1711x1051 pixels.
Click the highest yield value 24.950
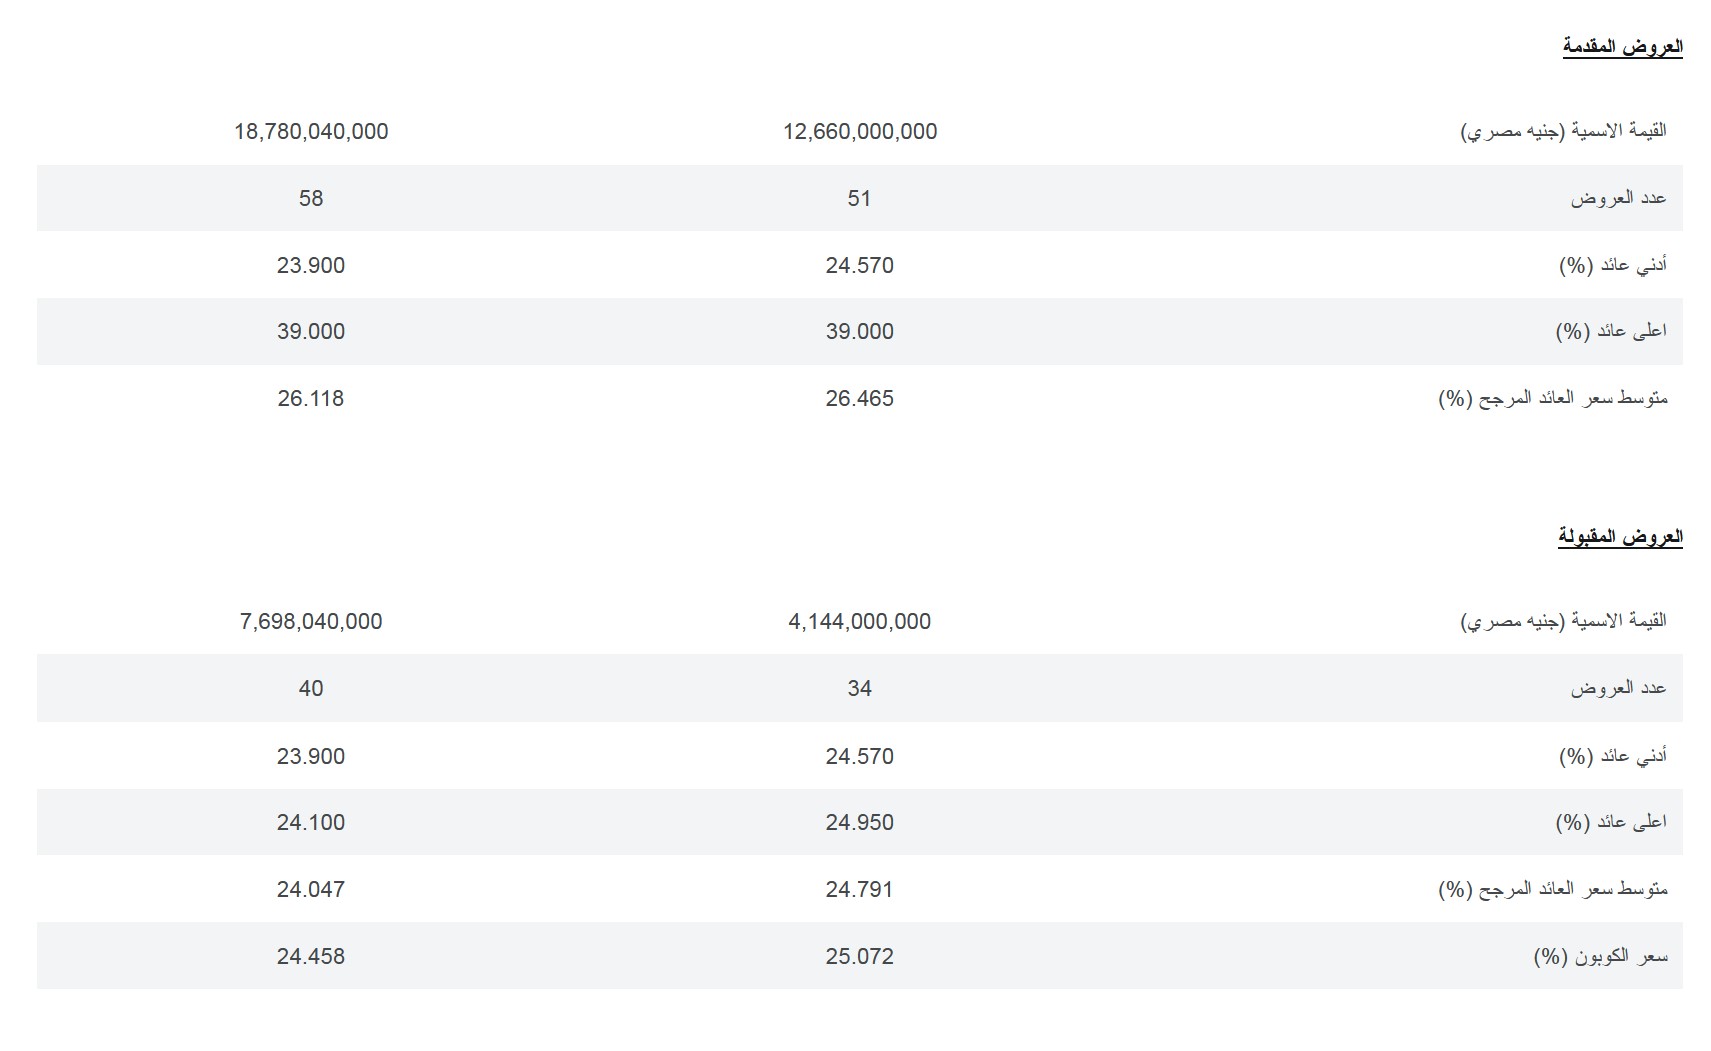point(860,823)
